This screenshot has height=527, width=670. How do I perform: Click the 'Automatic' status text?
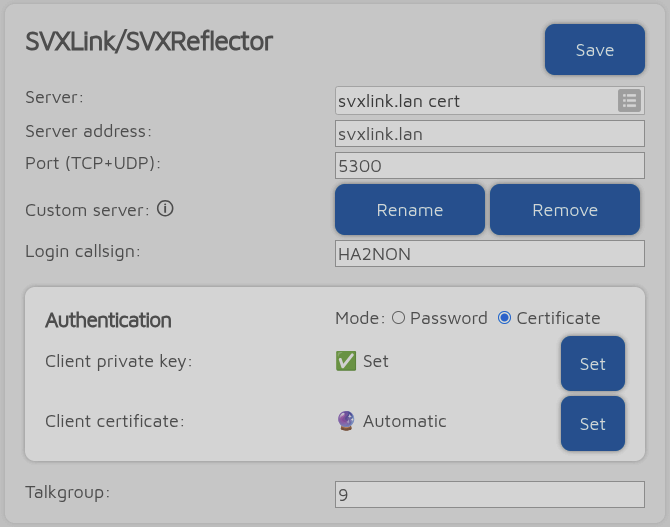pyautogui.click(x=405, y=421)
